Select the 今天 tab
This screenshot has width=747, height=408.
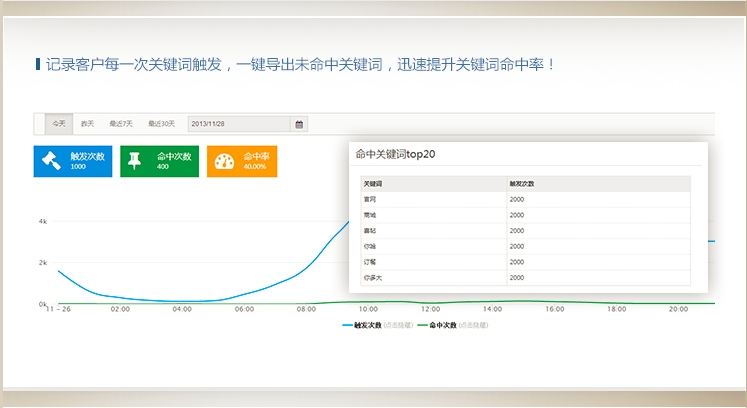(x=59, y=124)
